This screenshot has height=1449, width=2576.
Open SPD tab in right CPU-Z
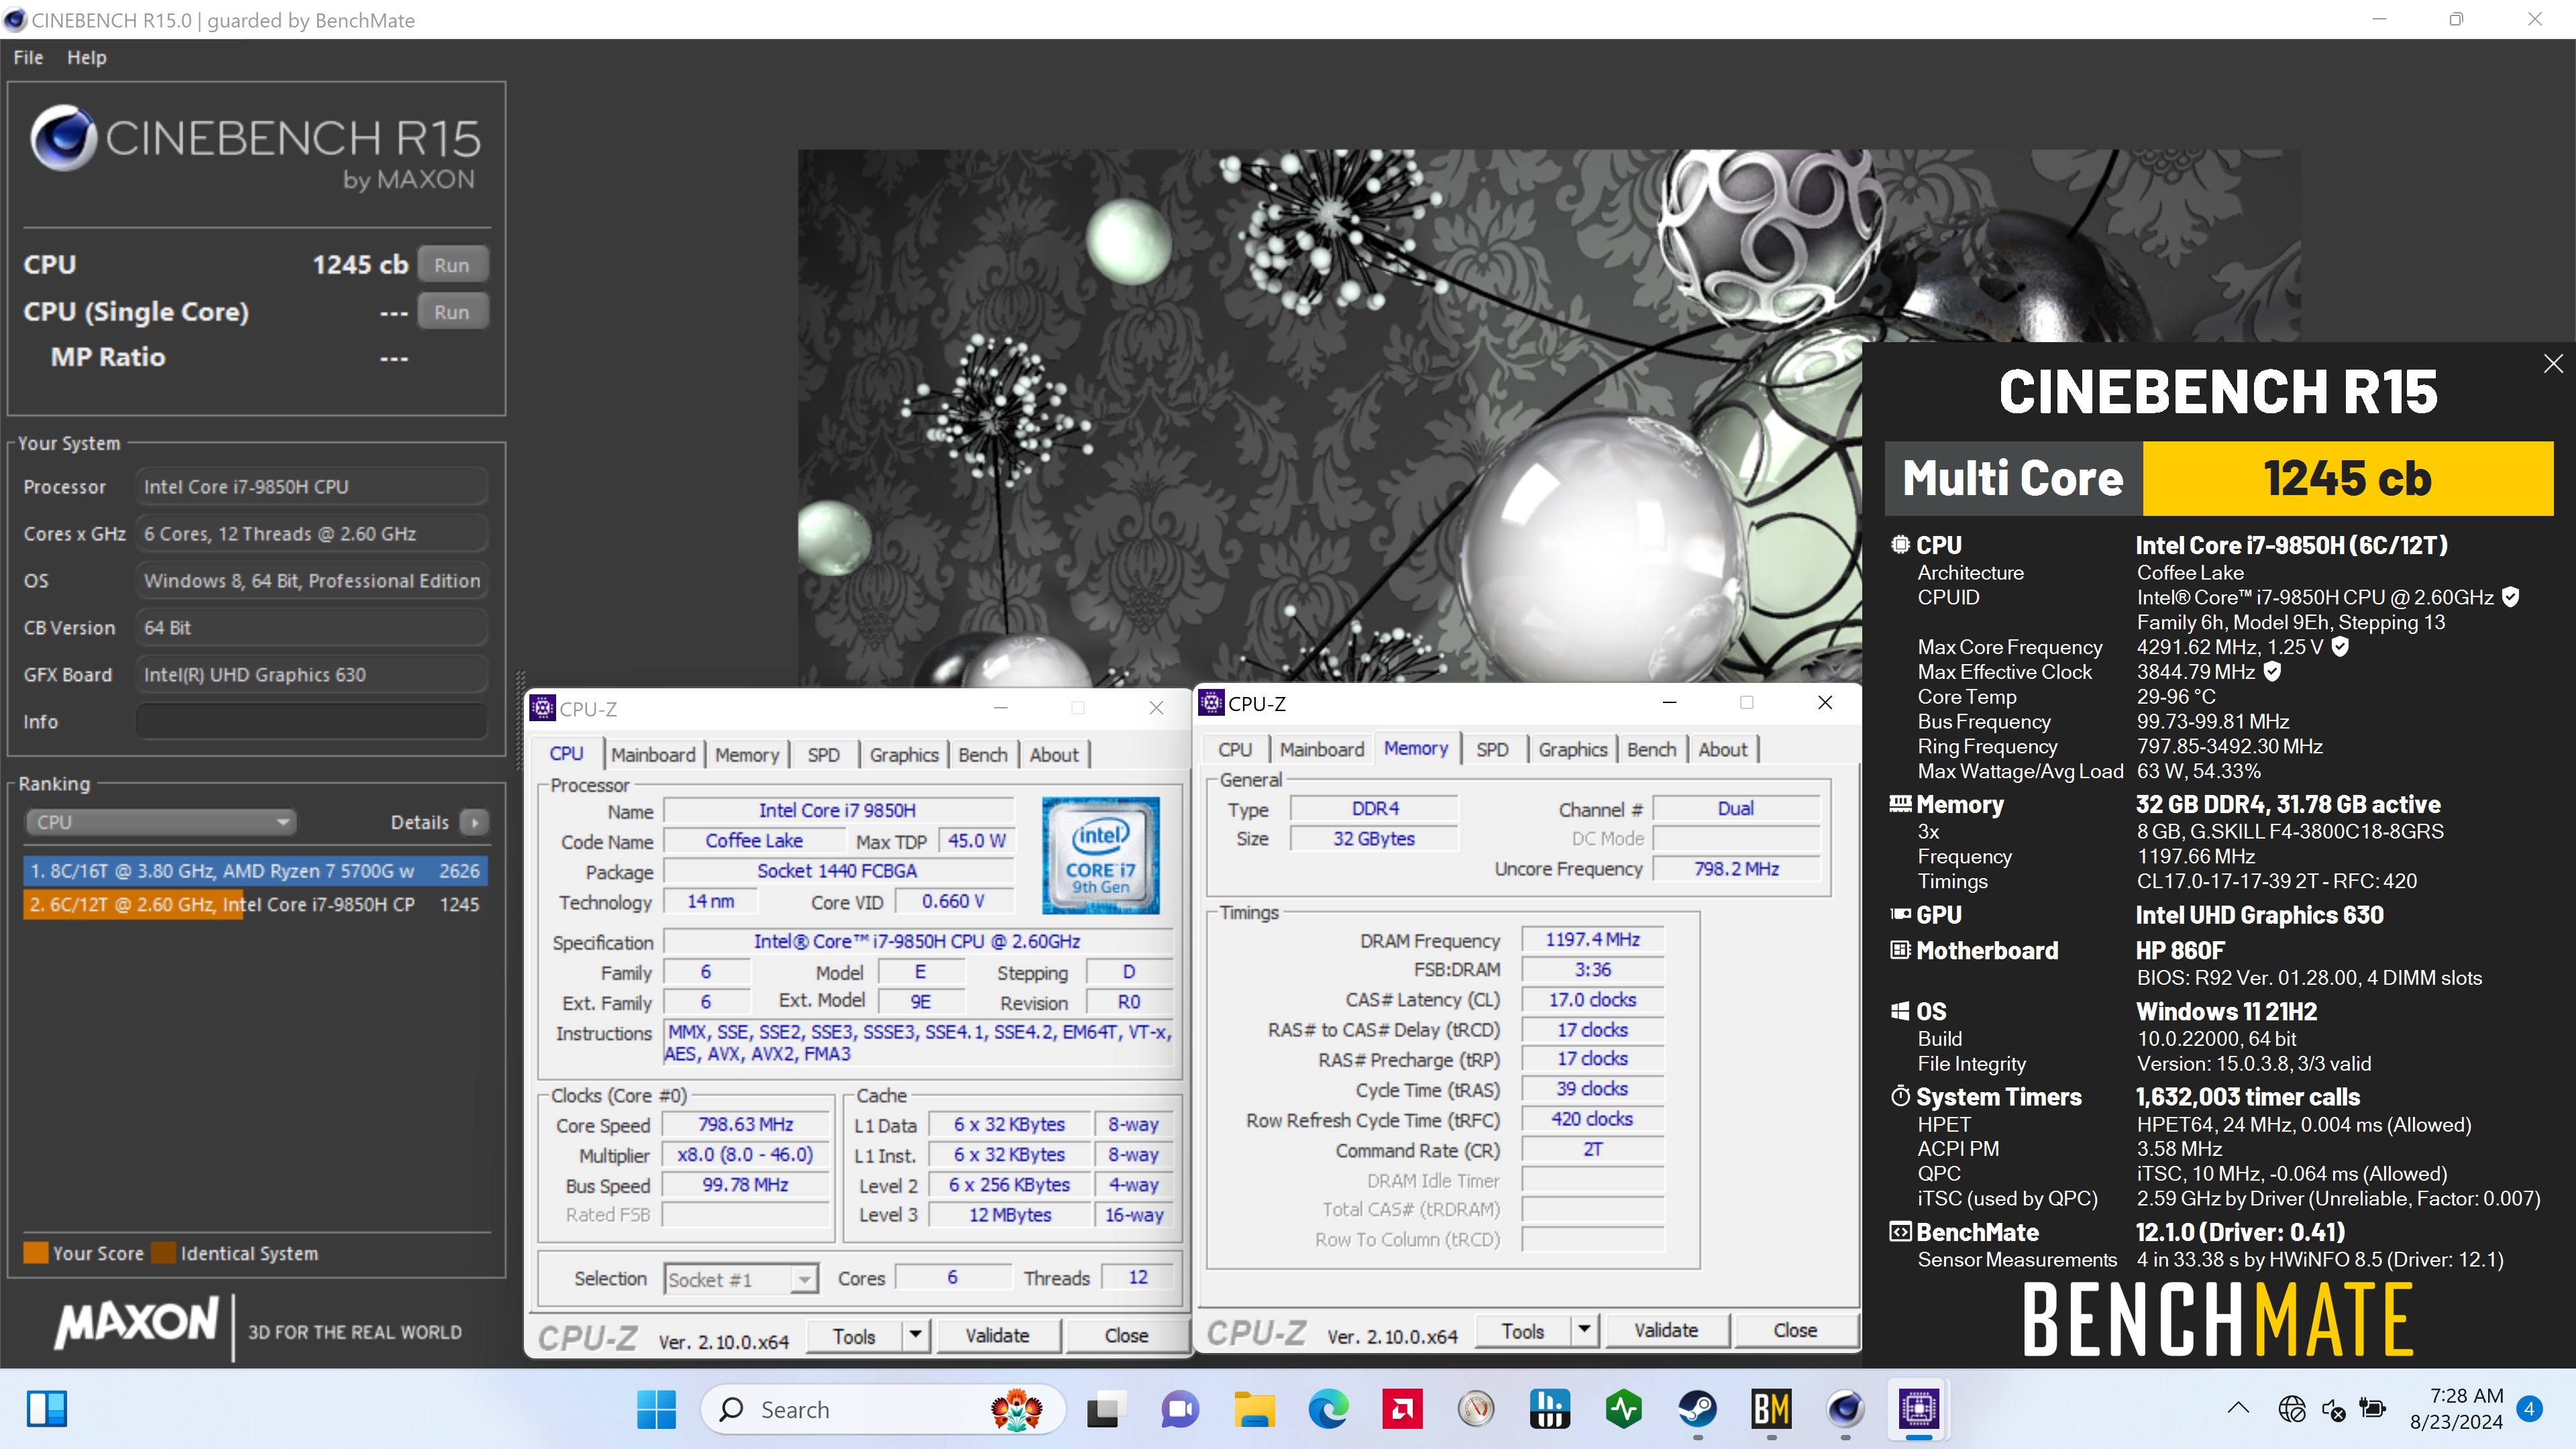(x=1493, y=750)
